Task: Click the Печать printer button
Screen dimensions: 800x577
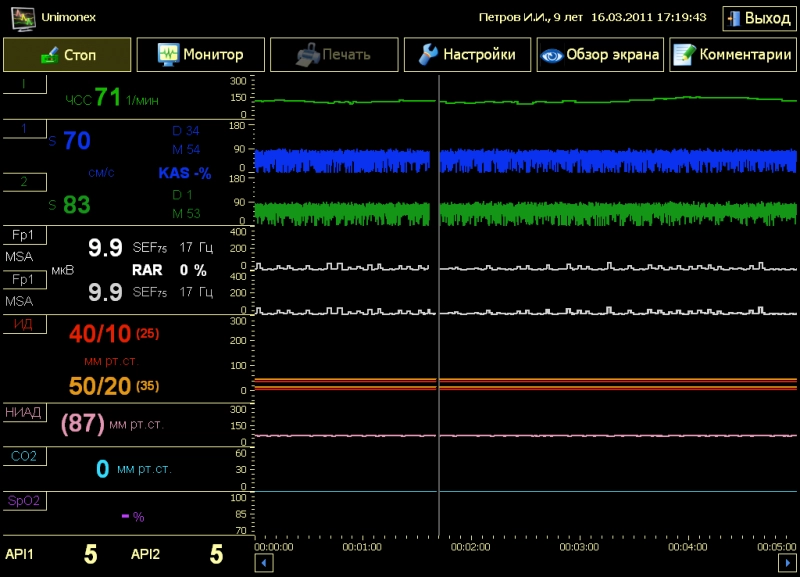Action: coord(333,55)
